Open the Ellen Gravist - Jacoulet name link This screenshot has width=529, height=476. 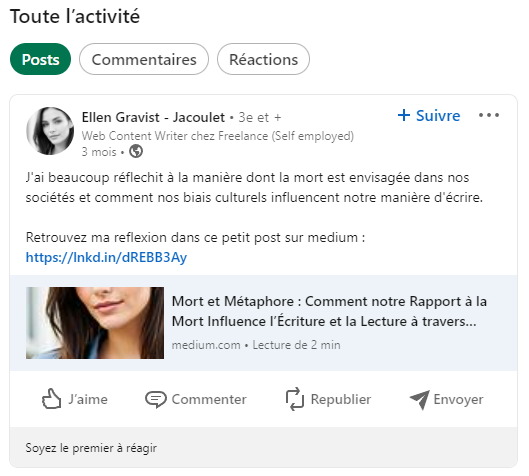point(153,117)
